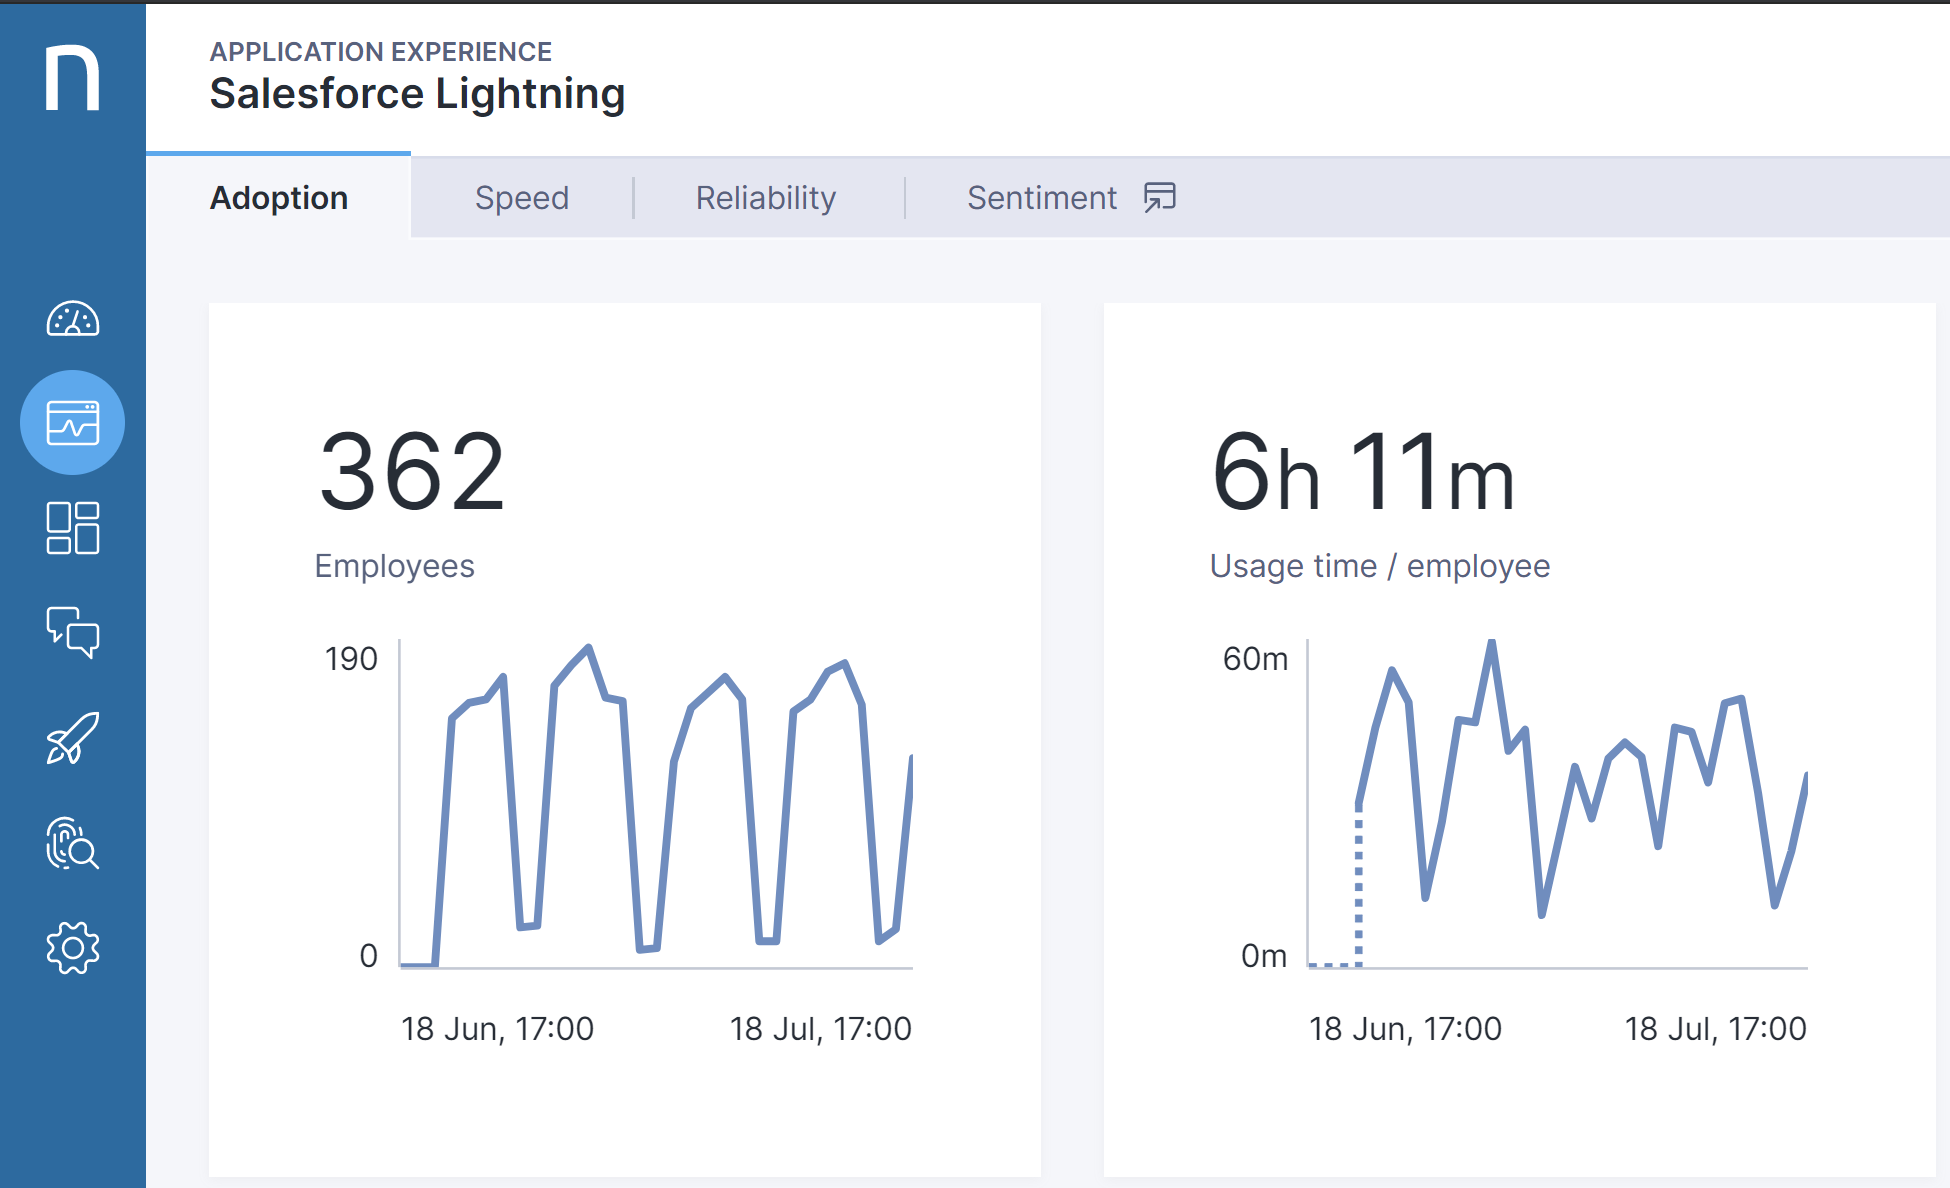Select the Applications monitoring sidebar icon
The width and height of the screenshot is (1950, 1188).
pos(72,422)
